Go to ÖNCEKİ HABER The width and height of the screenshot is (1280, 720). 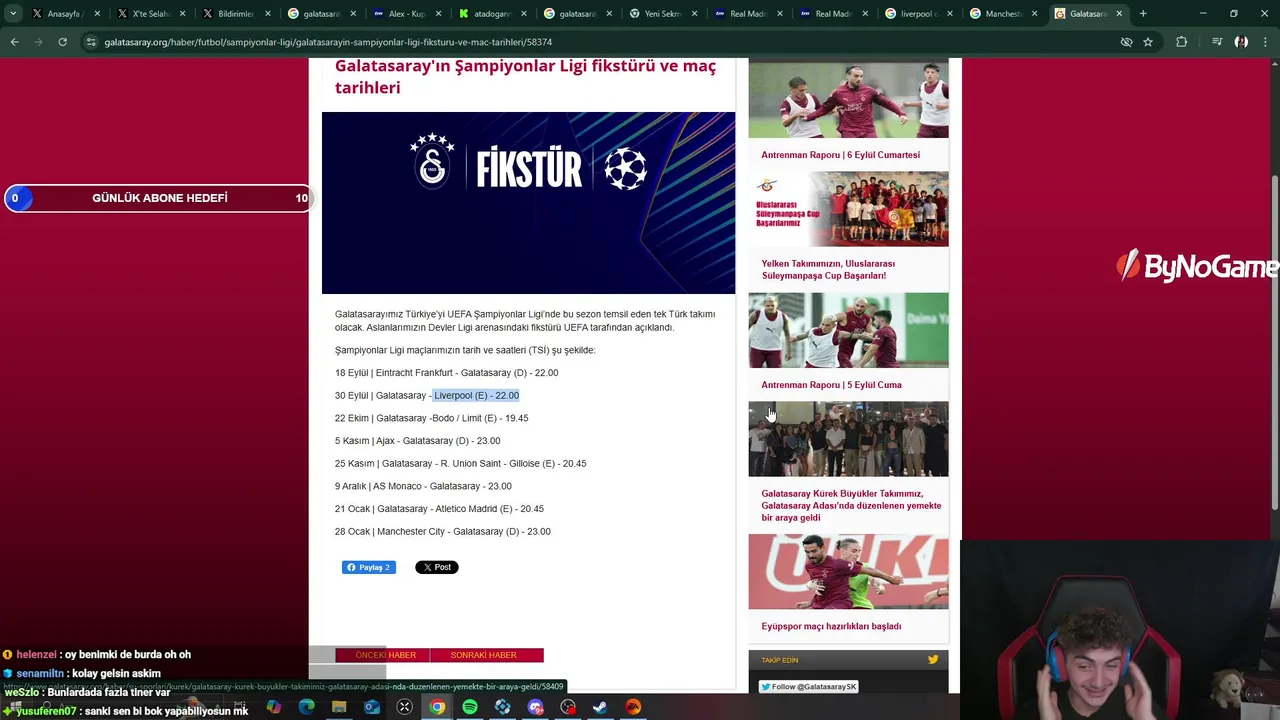point(385,655)
